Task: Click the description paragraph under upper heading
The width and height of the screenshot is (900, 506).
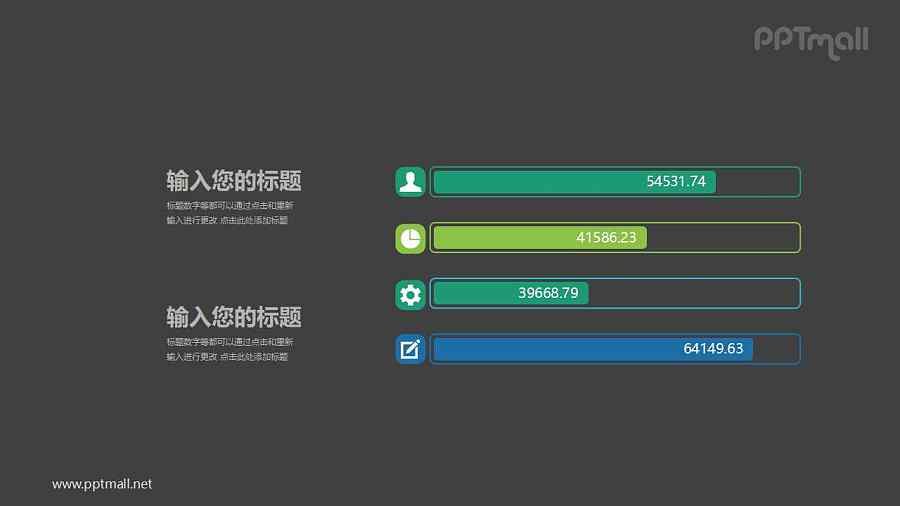Action: click(230, 213)
